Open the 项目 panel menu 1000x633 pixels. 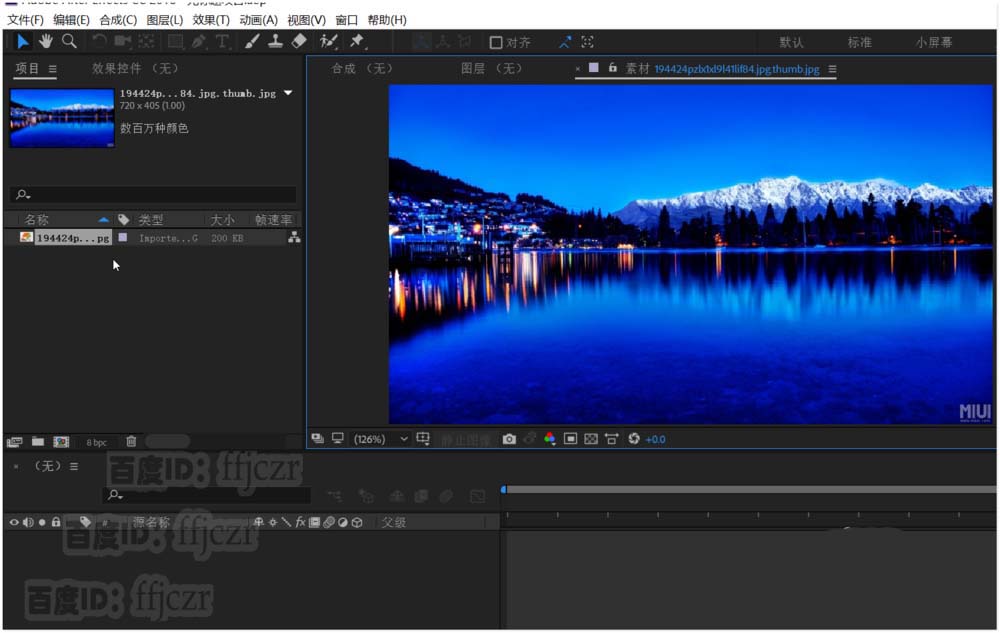point(53,69)
